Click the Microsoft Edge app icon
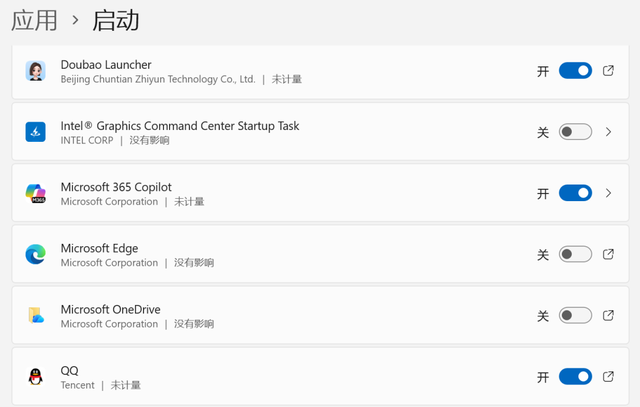The image size is (640, 407). tap(36, 255)
